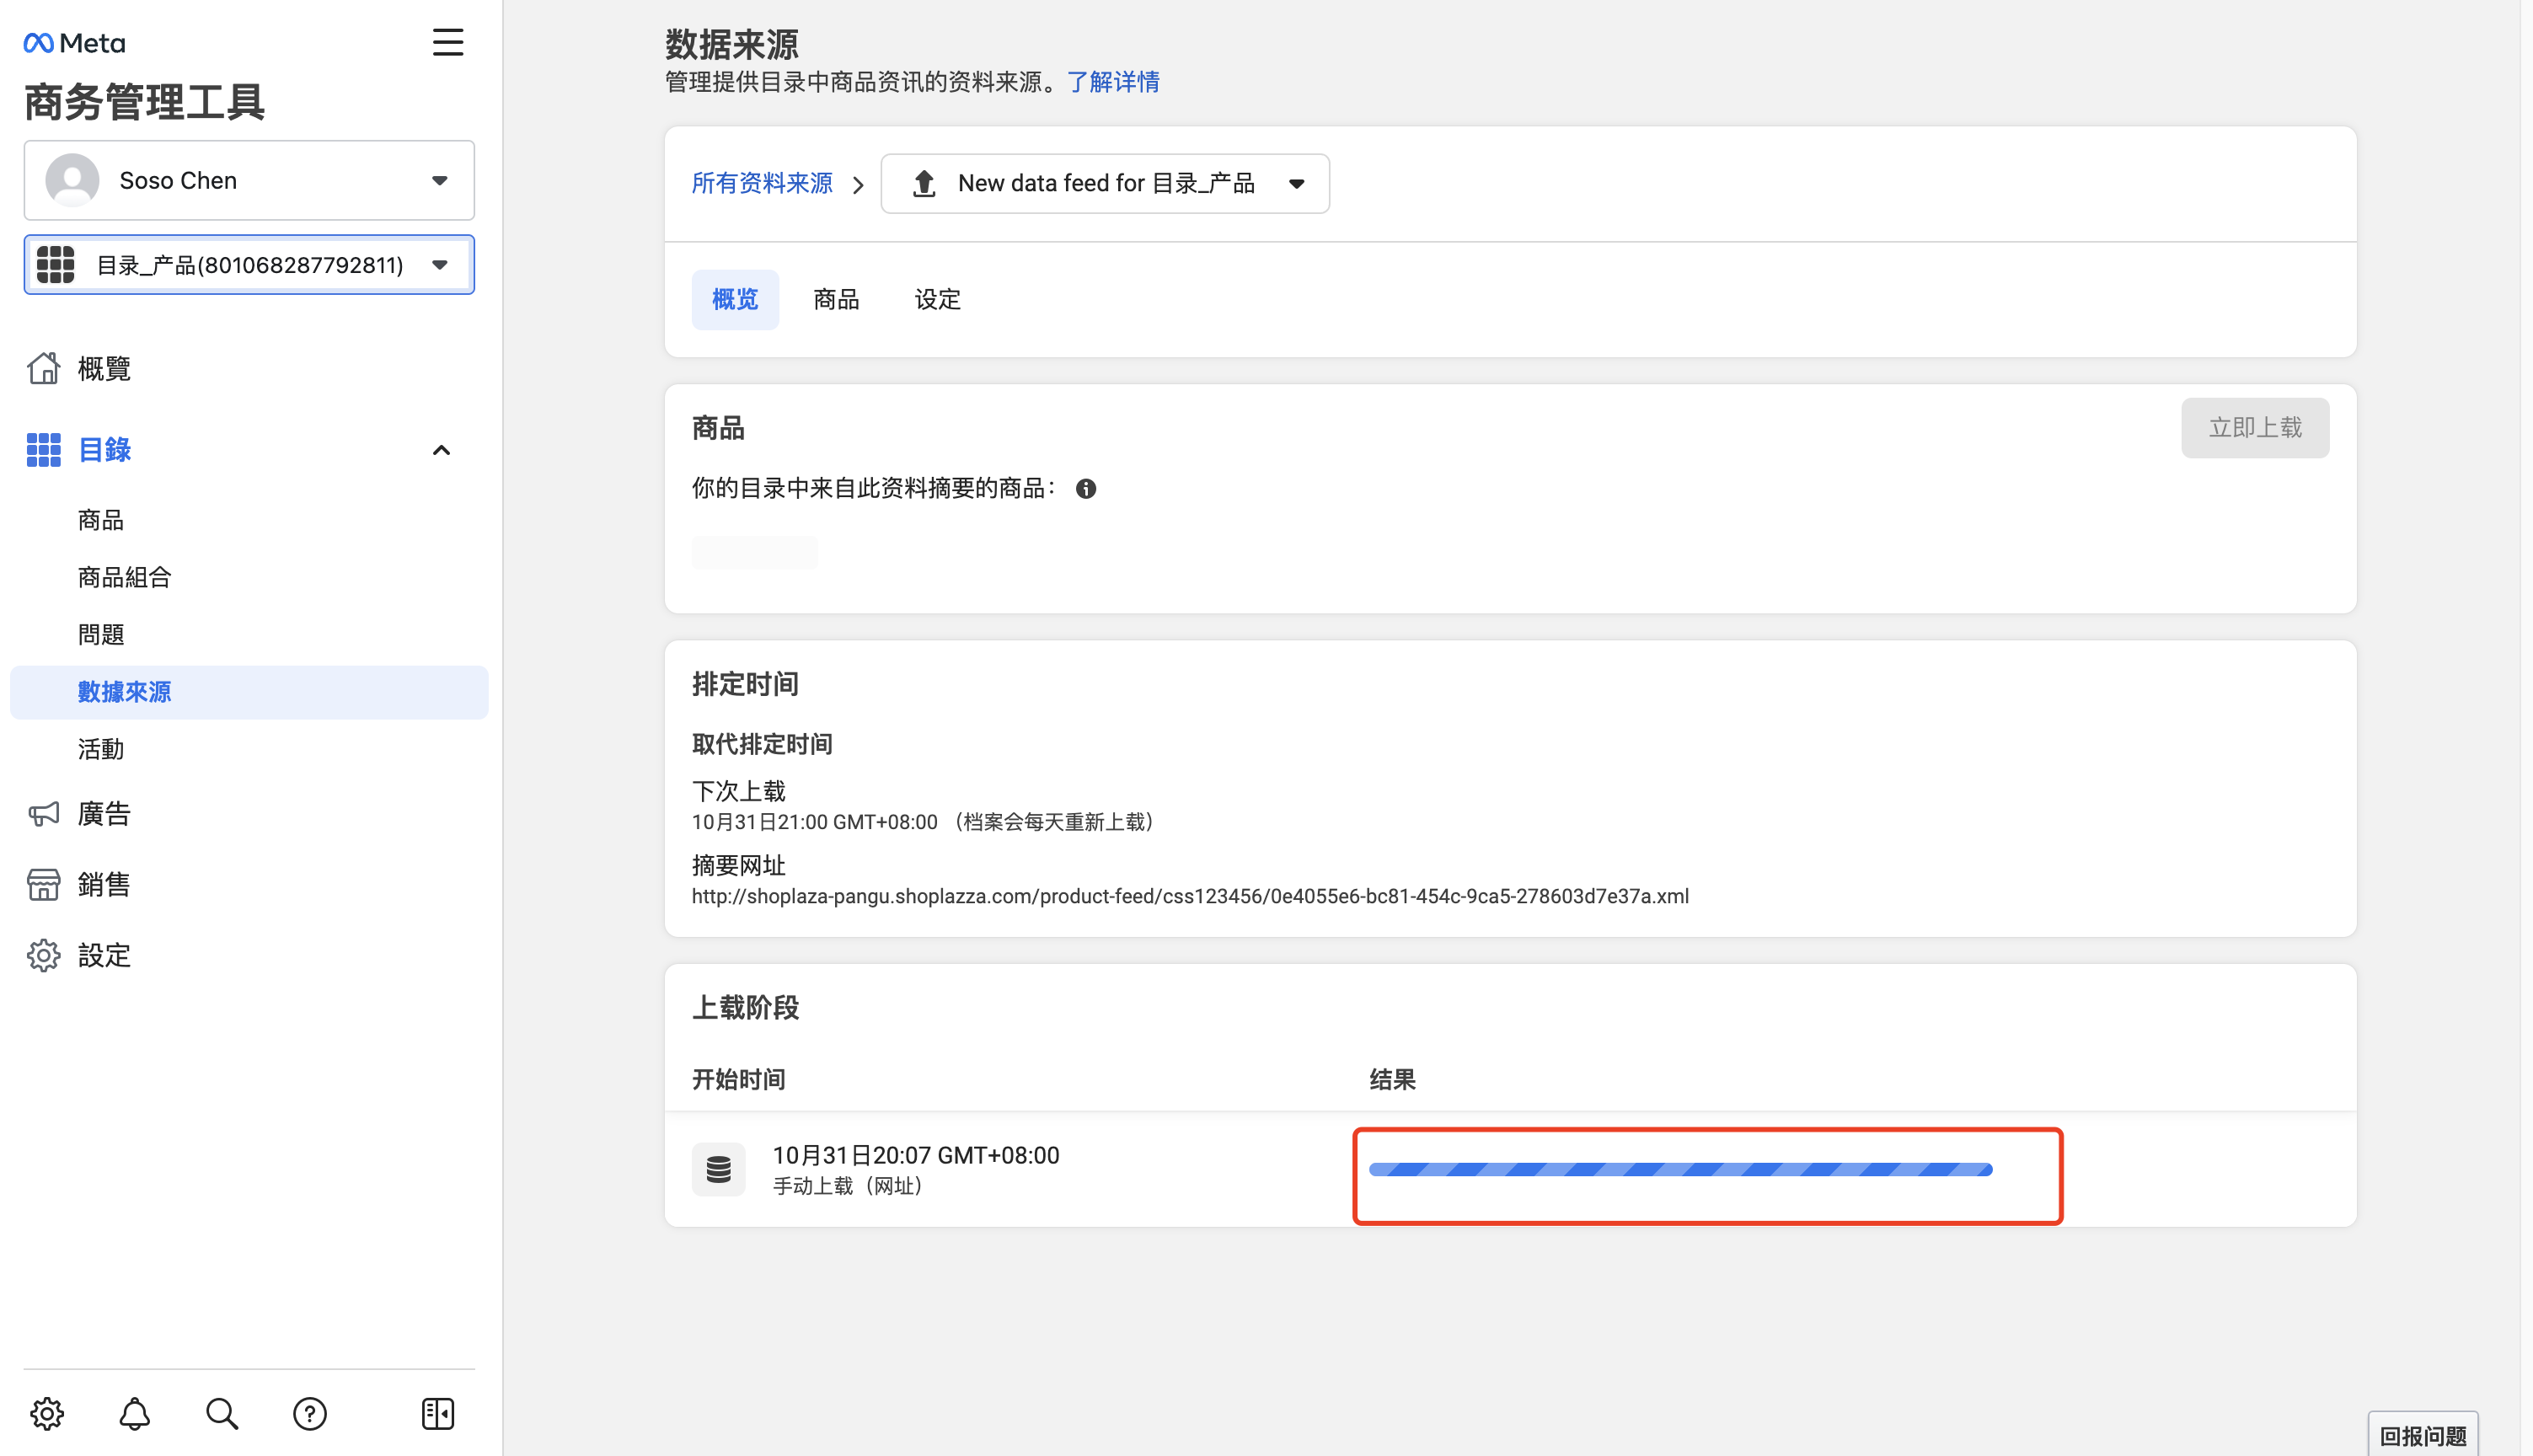Select 數據來源 in the sidebar
This screenshot has height=1456, width=2533.
point(249,692)
